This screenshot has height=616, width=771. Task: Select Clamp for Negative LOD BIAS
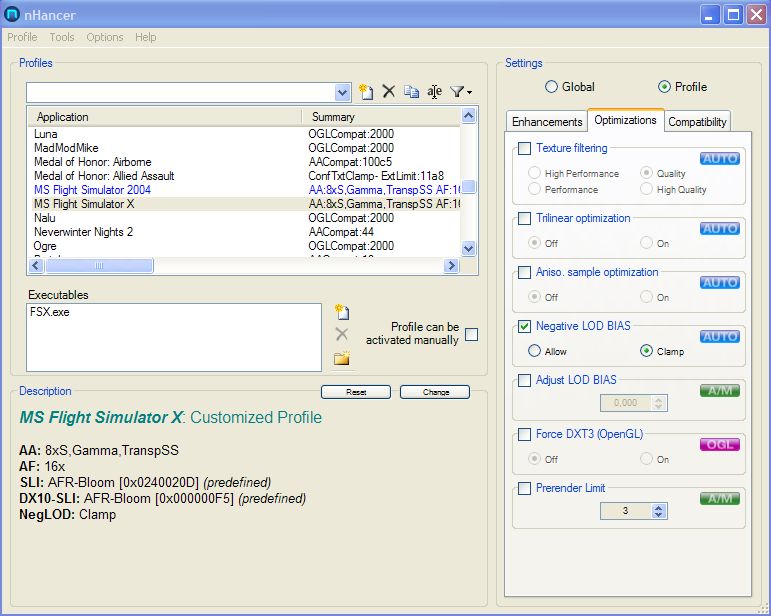pyautogui.click(x=646, y=351)
